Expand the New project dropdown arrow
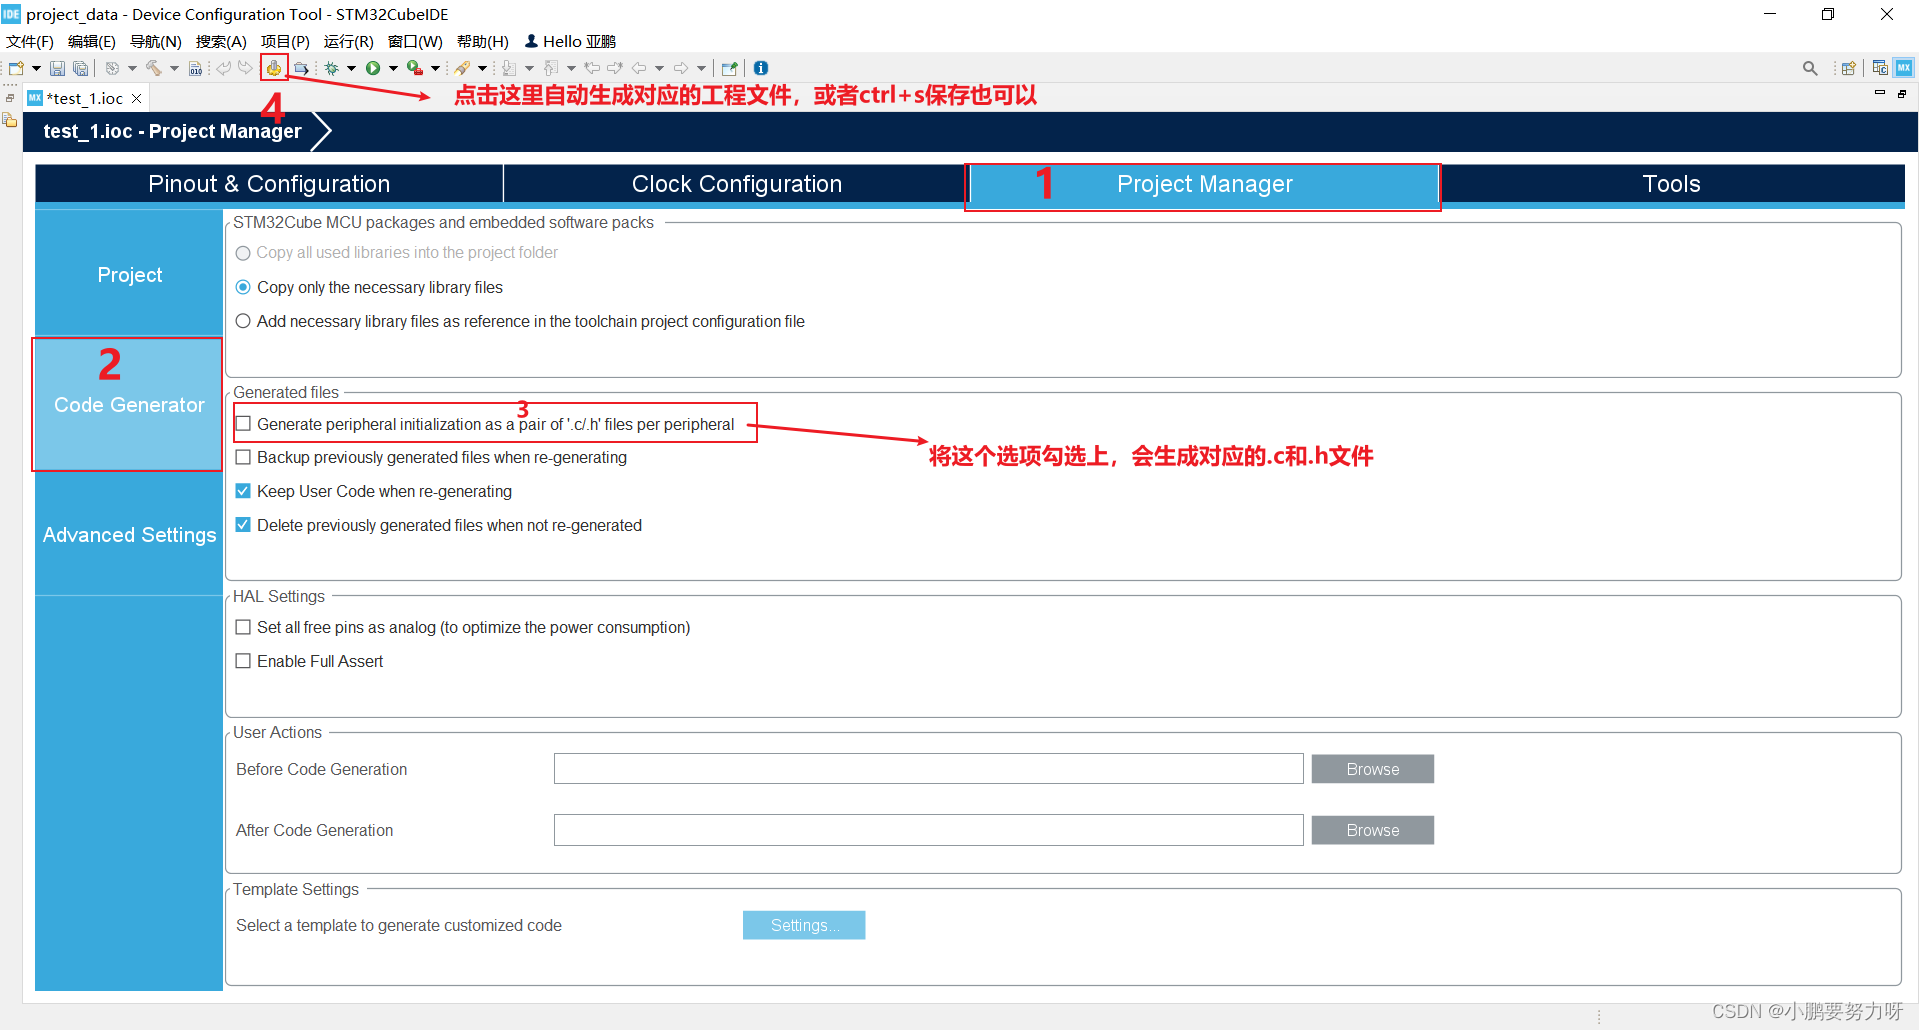This screenshot has height=1030, width=1919. point(36,68)
